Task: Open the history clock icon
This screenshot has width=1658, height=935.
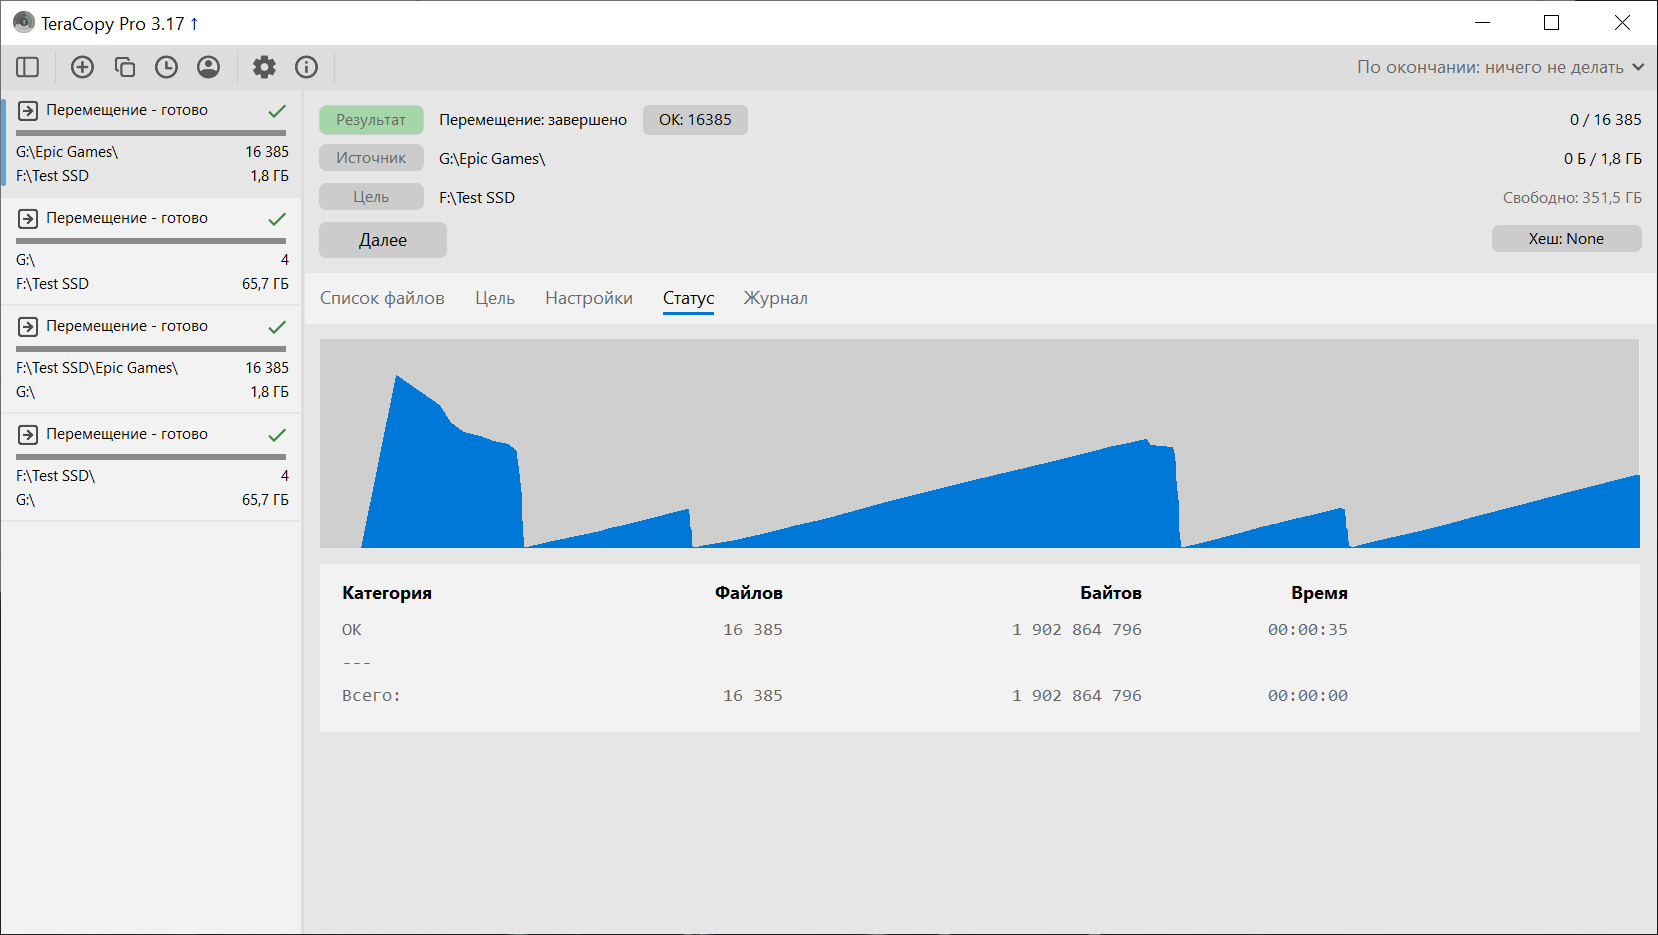Action: 166,67
